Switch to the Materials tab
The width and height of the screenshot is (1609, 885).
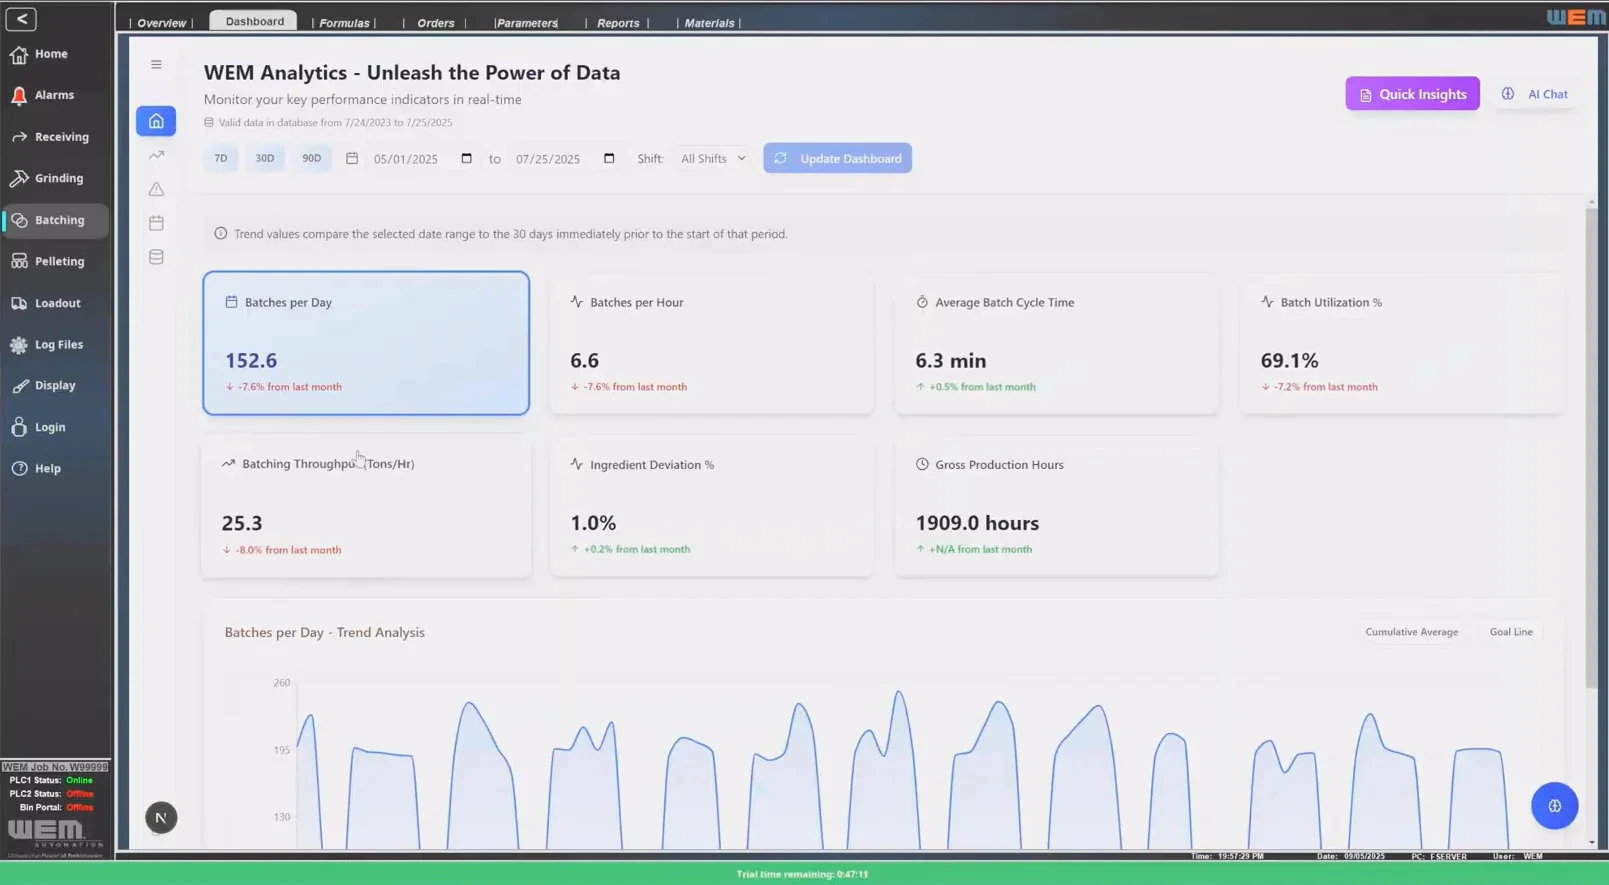click(709, 22)
